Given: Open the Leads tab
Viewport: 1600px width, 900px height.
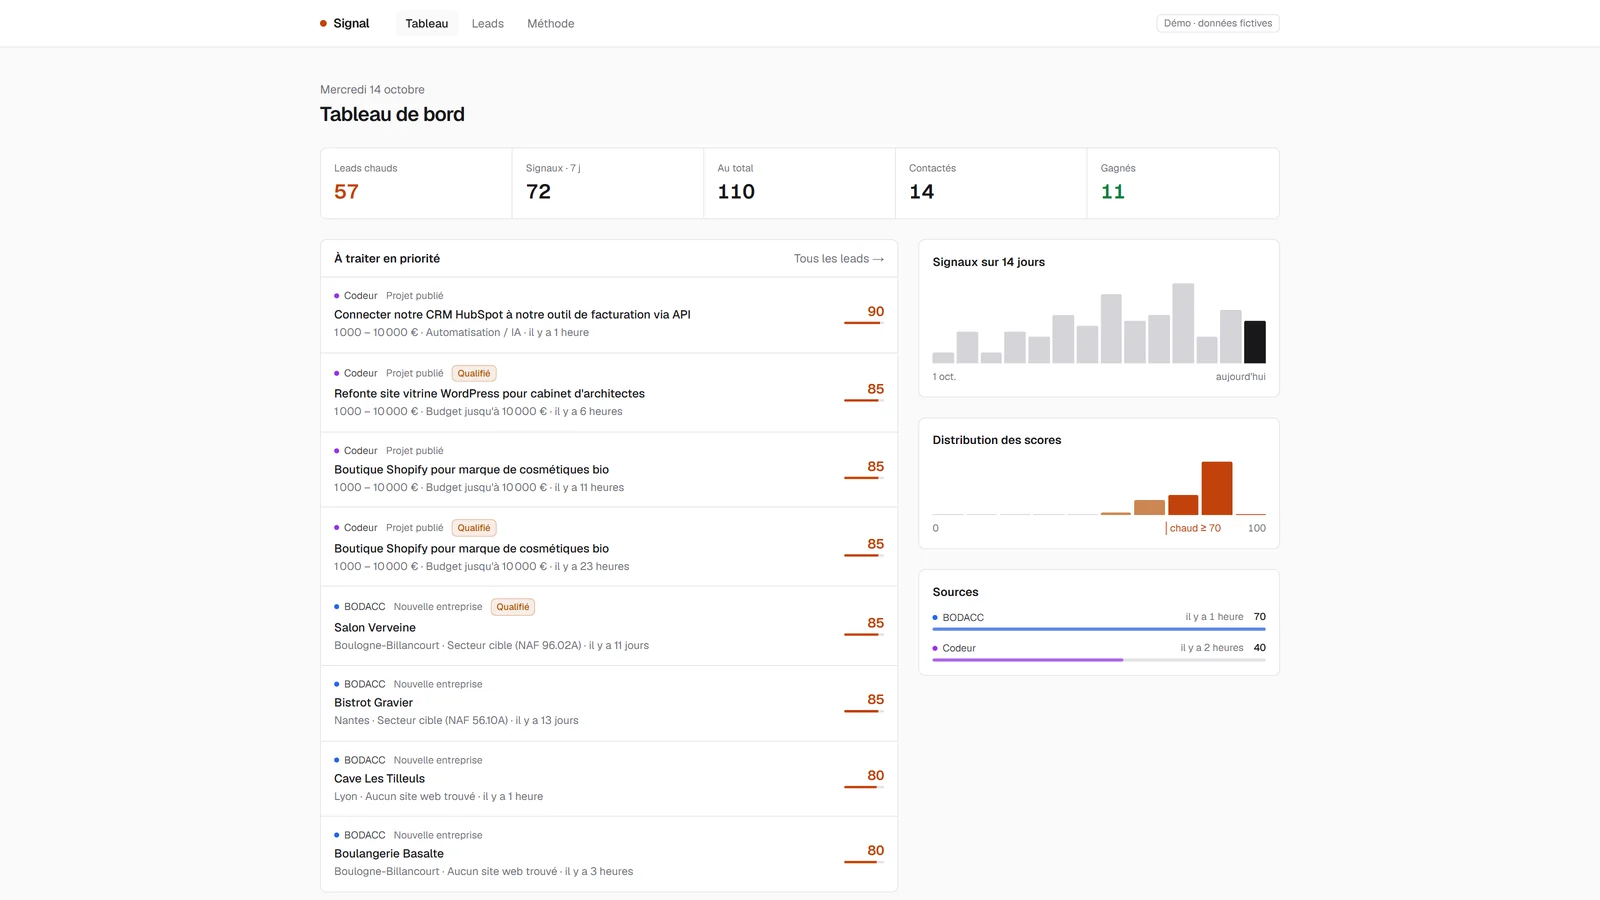Looking at the screenshot, I should [x=488, y=23].
